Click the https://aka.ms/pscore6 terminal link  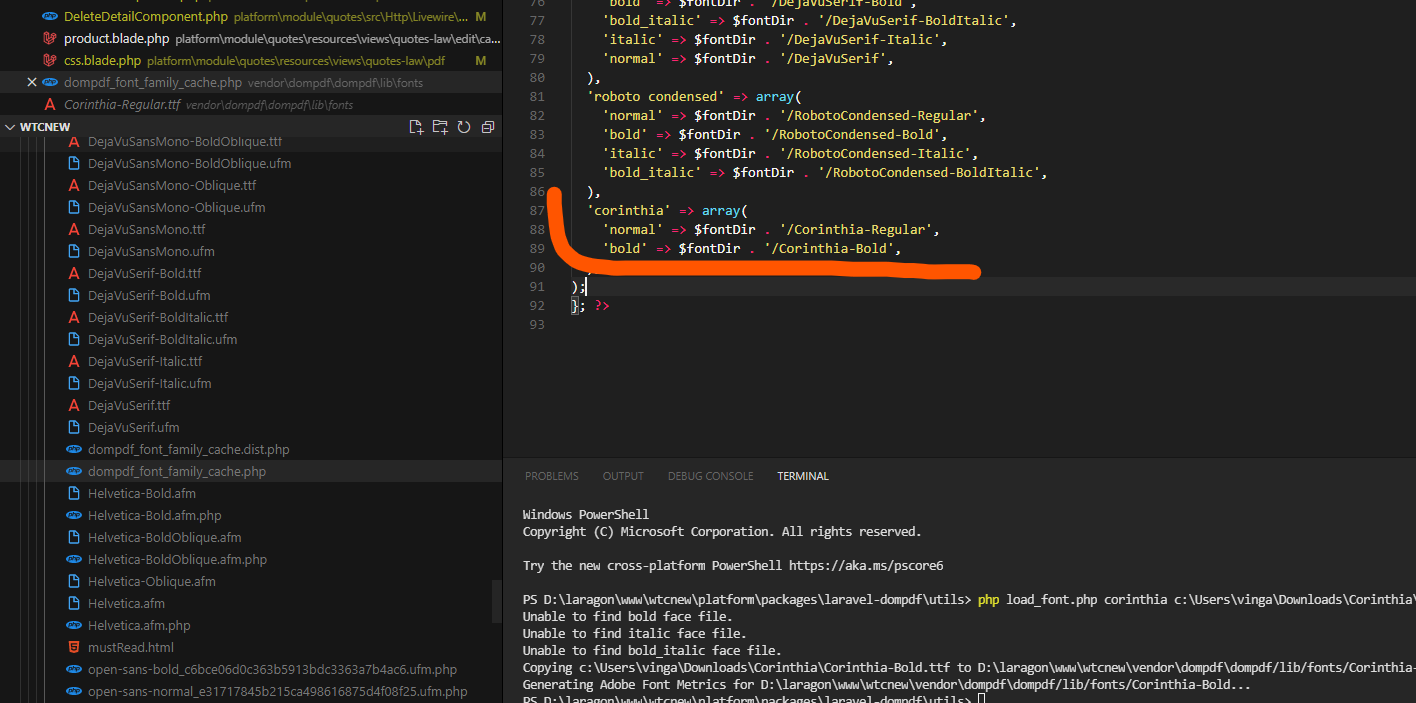866,565
